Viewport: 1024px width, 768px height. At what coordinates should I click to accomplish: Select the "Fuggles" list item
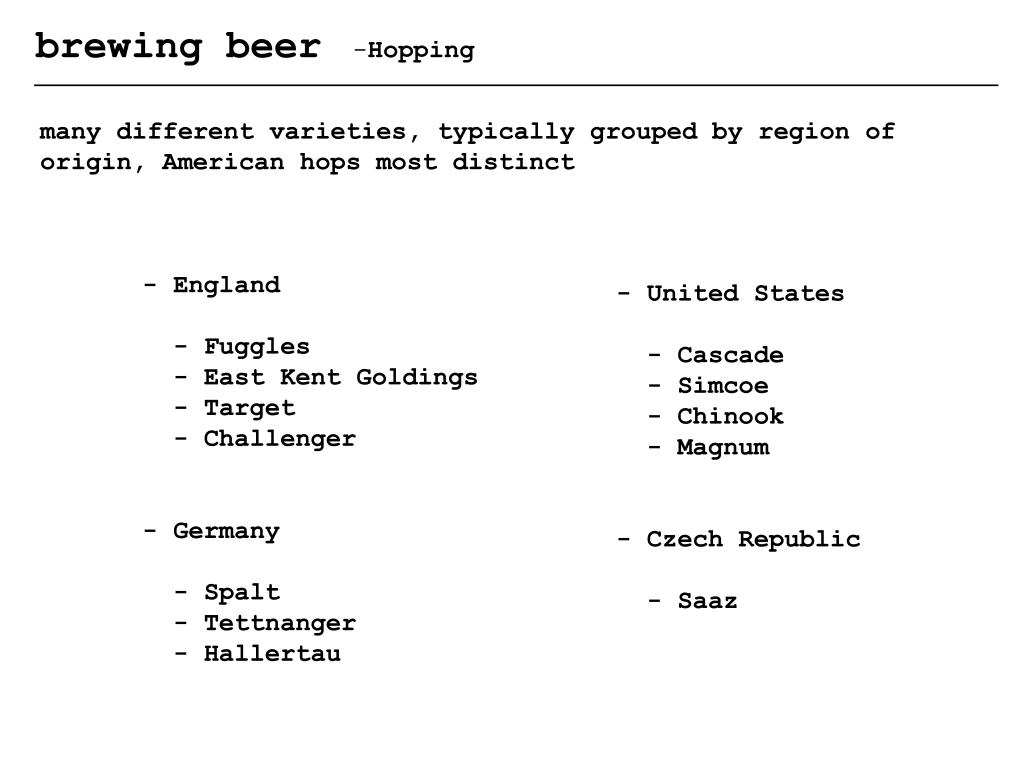256,347
